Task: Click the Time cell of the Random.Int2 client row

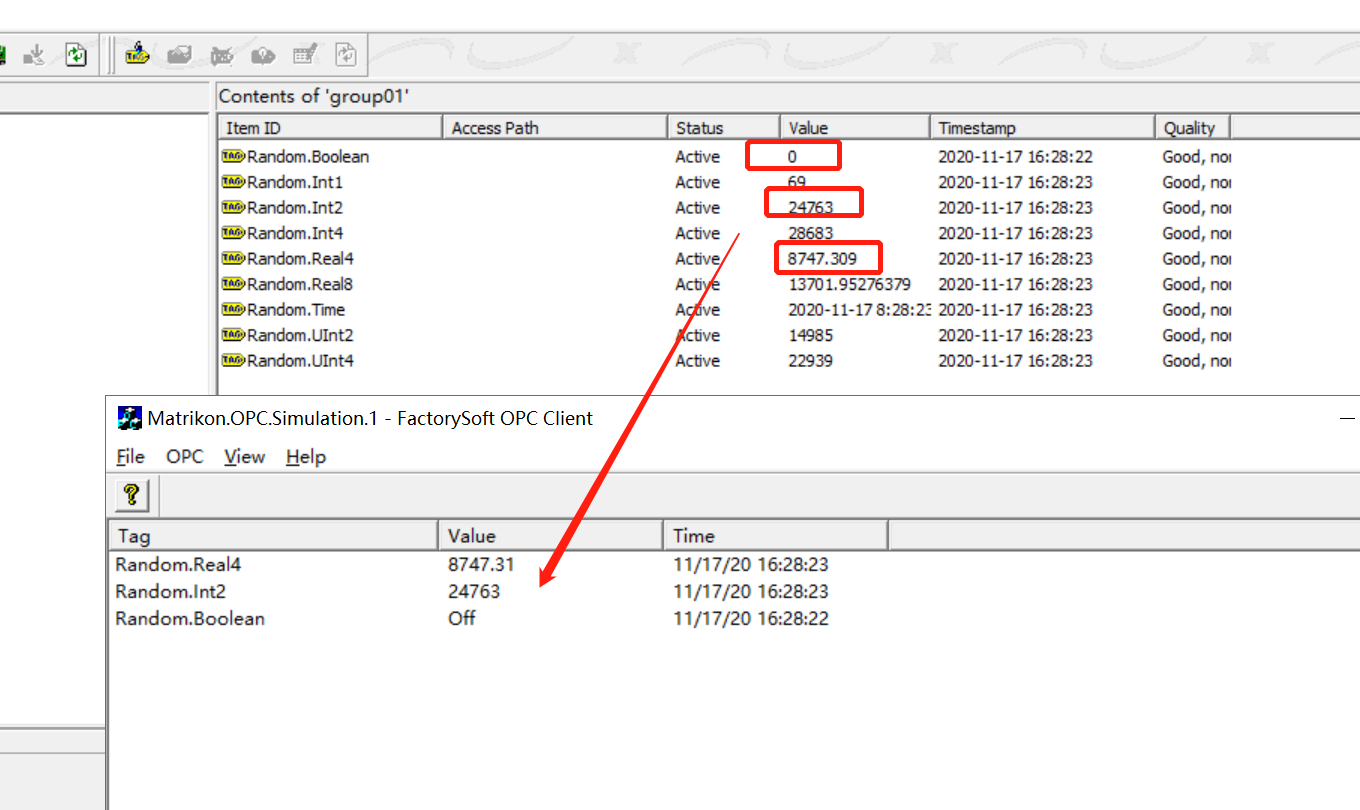Action: 751,591
